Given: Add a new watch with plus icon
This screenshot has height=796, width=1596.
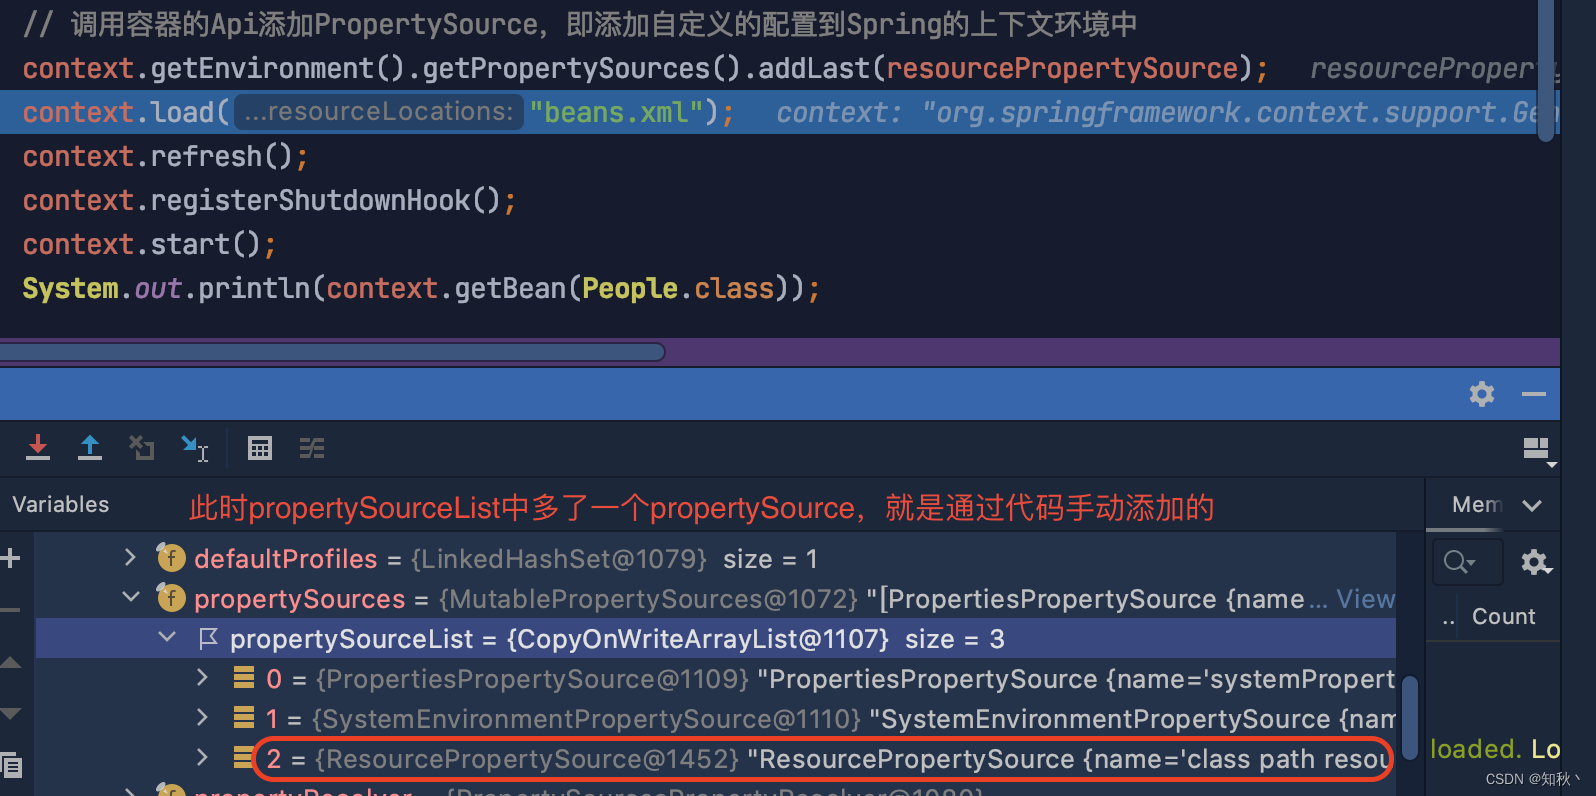Looking at the screenshot, I should pos(11,558).
